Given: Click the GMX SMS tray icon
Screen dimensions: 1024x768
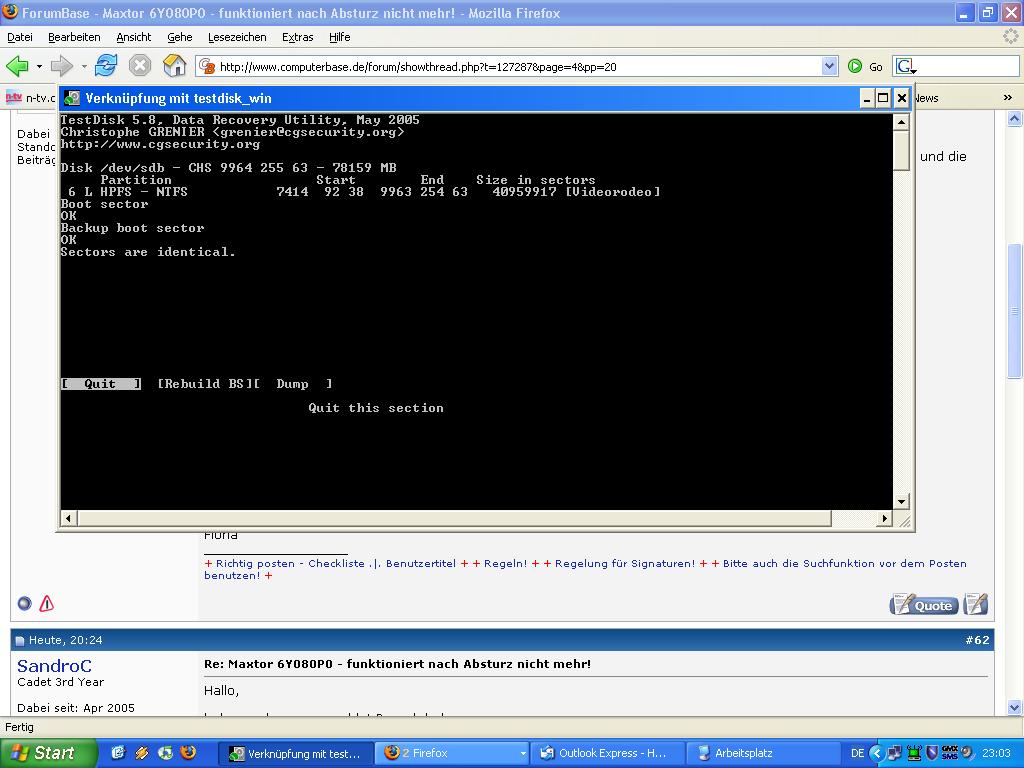Looking at the screenshot, I should click(x=950, y=753).
